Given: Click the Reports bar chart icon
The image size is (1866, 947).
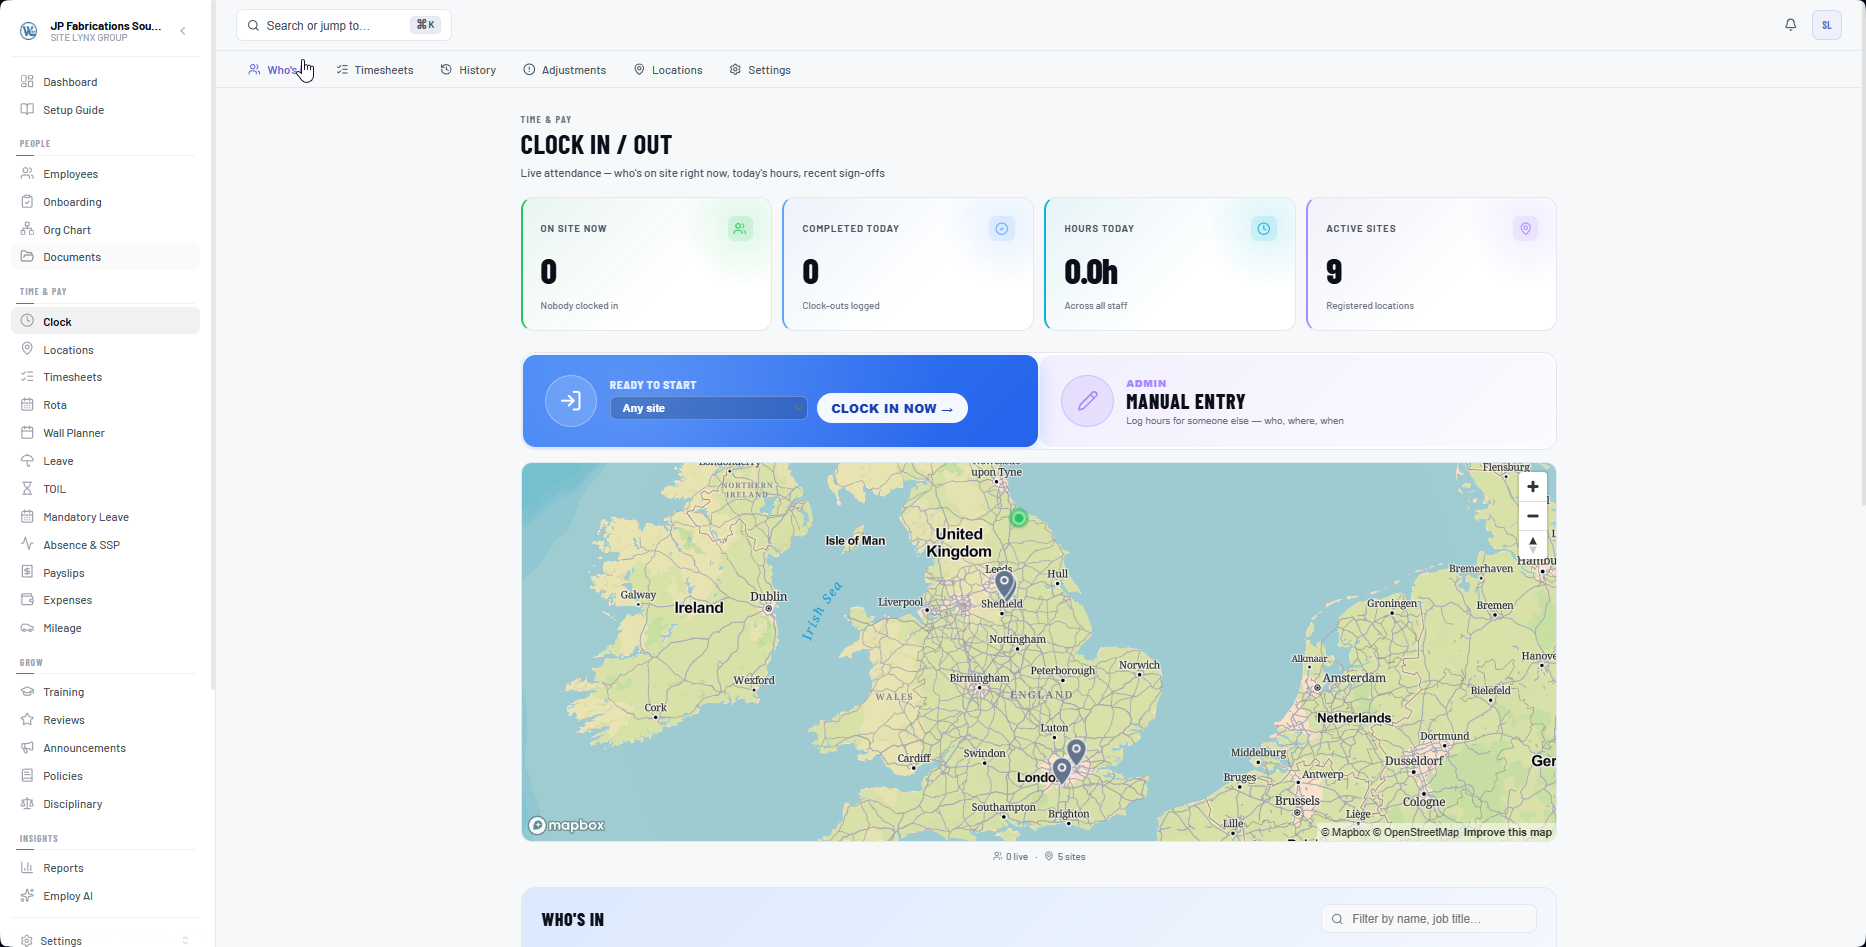Looking at the screenshot, I should (27, 868).
